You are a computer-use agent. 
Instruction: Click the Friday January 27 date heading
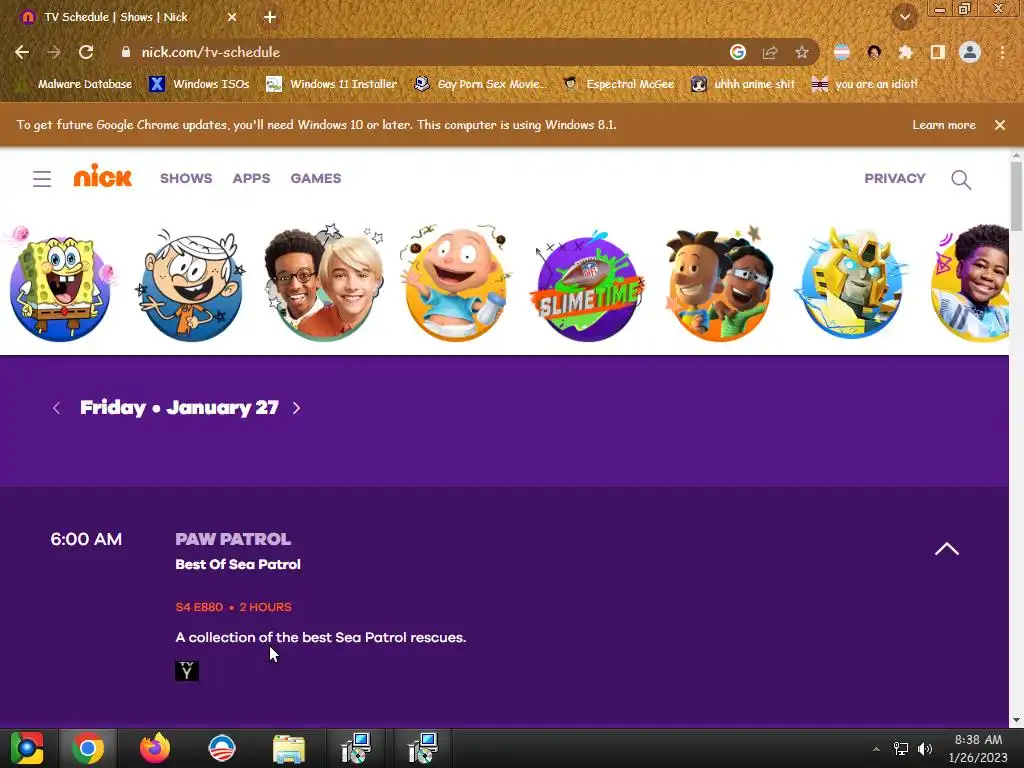pyautogui.click(x=179, y=408)
